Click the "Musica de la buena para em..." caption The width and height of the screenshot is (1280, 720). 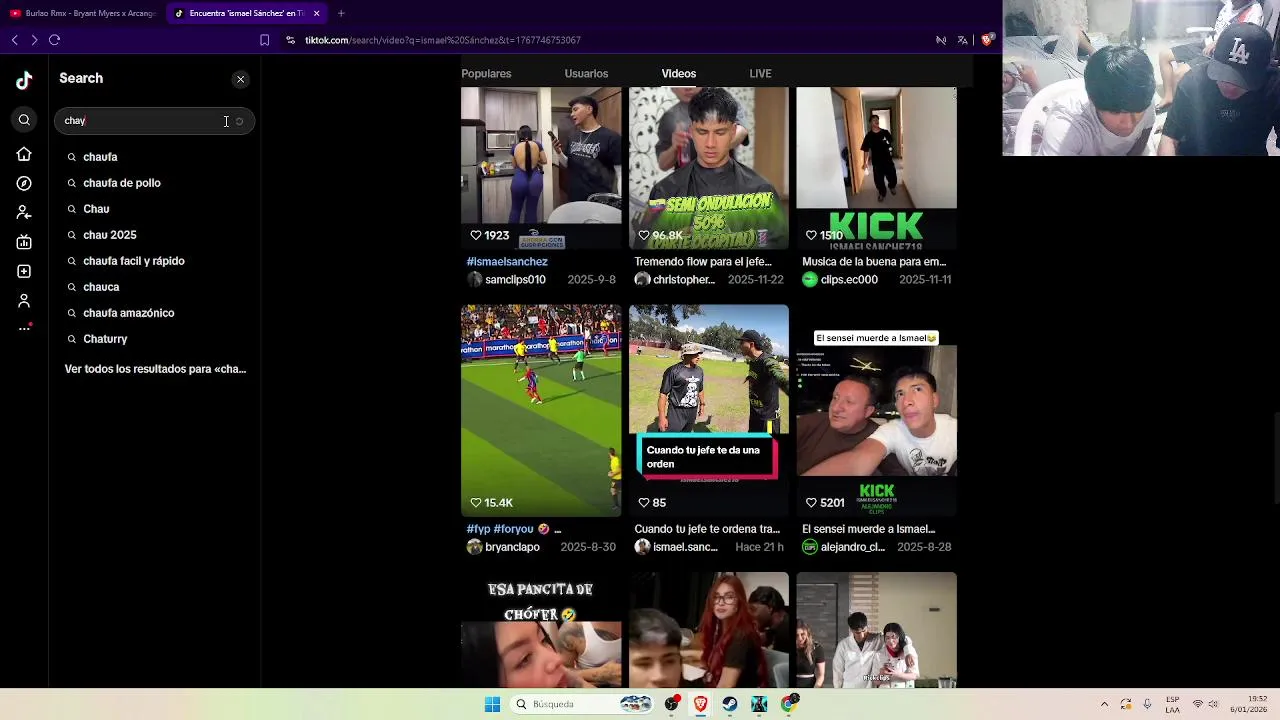[x=874, y=262]
